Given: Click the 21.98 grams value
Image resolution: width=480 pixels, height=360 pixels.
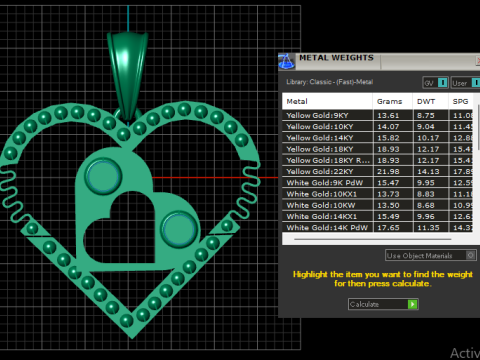Looking at the screenshot, I should pyautogui.click(x=388, y=172).
